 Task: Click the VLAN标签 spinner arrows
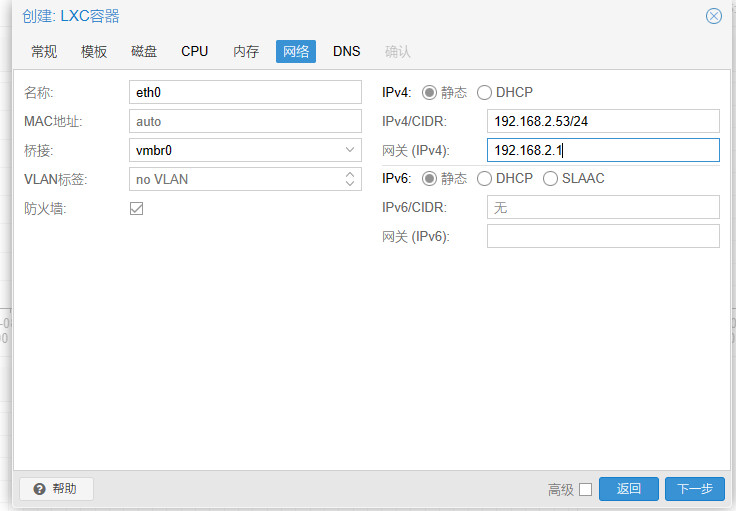point(350,179)
